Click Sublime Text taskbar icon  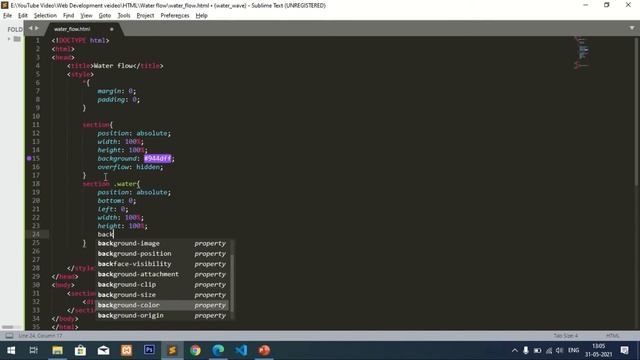[172, 350]
